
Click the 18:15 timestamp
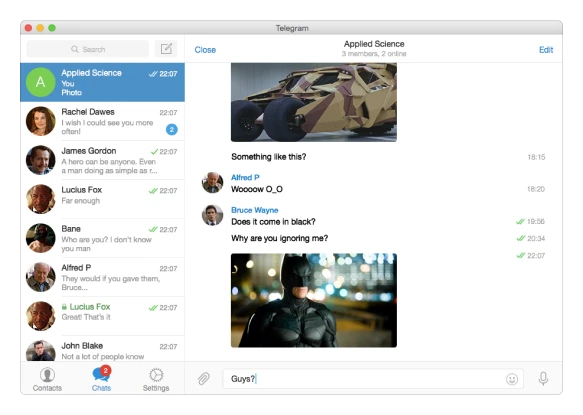coord(536,157)
